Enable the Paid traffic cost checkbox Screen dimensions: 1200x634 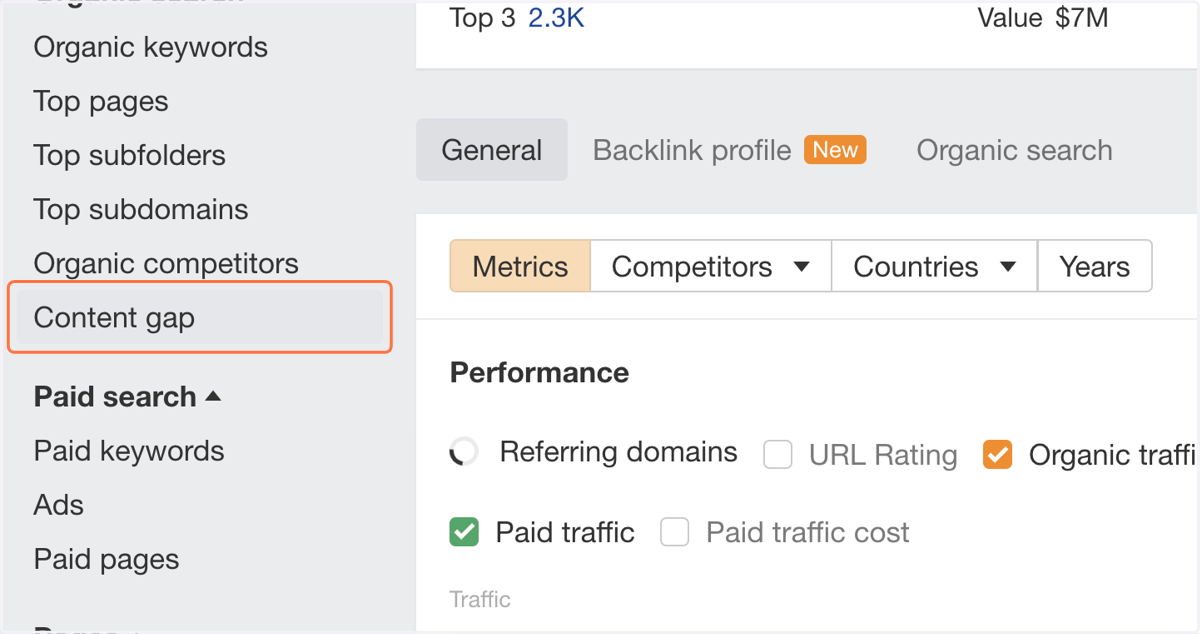tap(675, 532)
